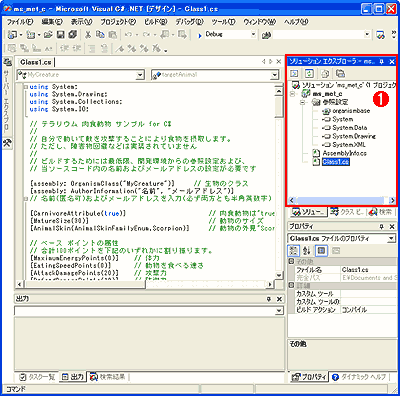Pin the Solution Explorer panel

(x=382, y=62)
